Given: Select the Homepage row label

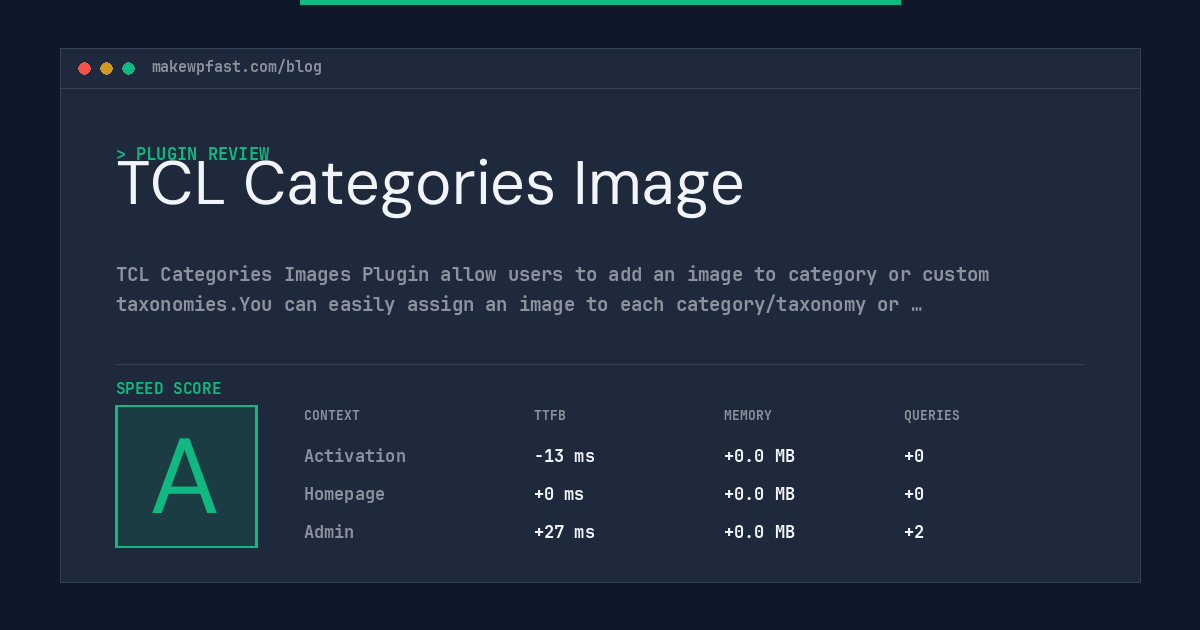Looking at the screenshot, I should pos(344,494).
